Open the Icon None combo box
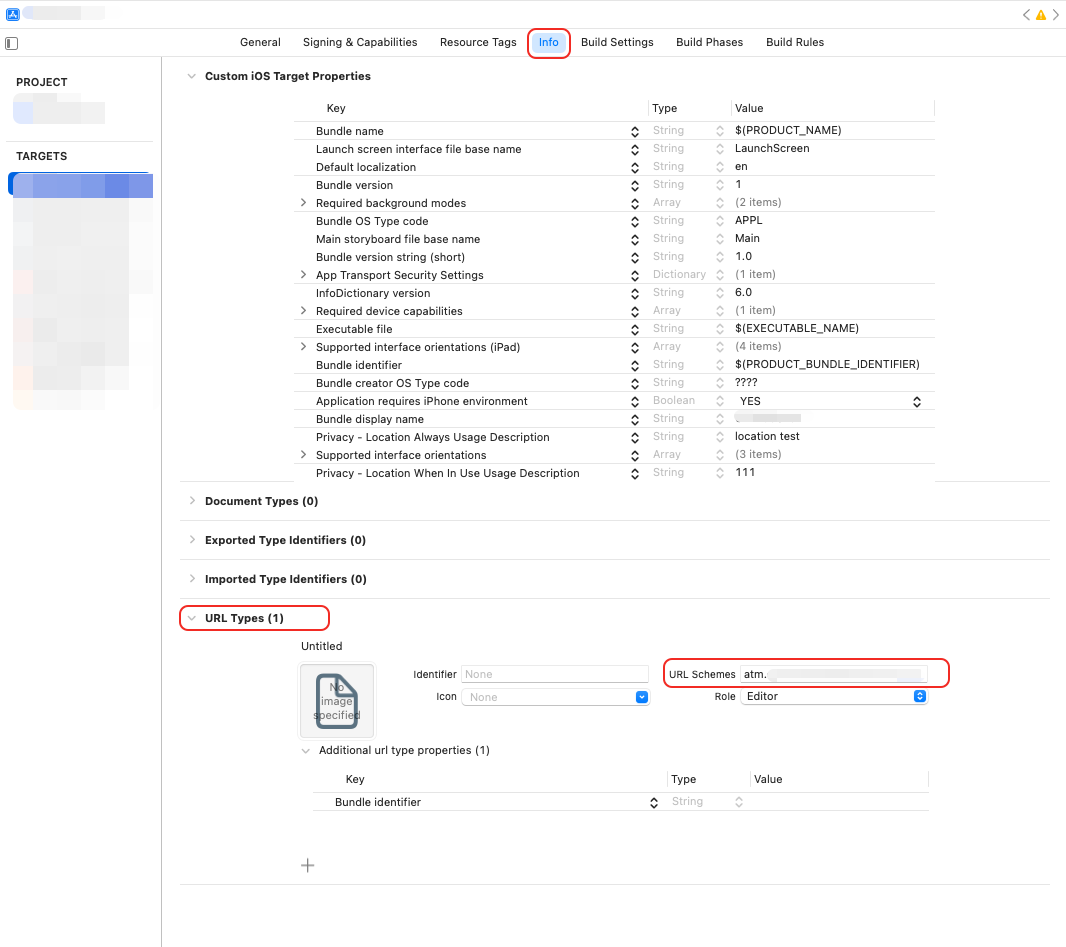The height and width of the screenshot is (947, 1066). tap(555, 697)
